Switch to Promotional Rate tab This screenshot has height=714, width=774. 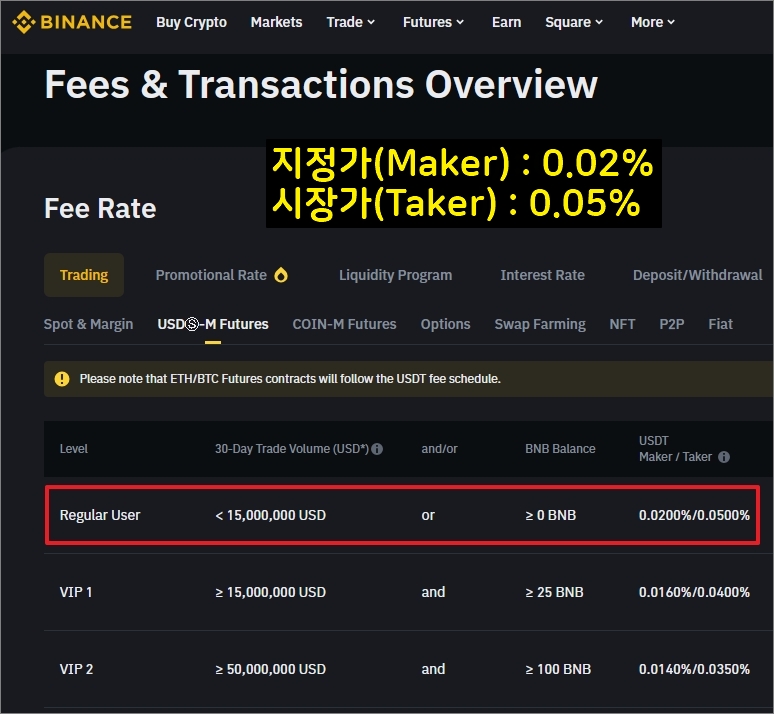click(222, 275)
